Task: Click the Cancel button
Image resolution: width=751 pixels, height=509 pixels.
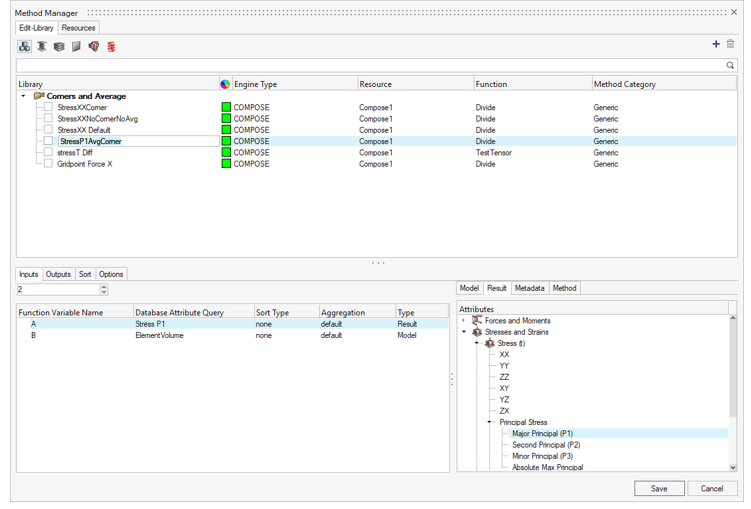Action: coord(711,488)
